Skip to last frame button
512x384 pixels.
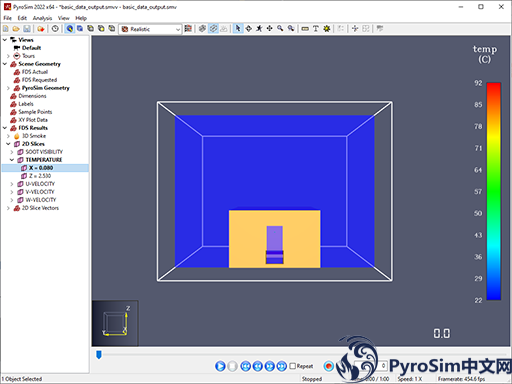tap(282, 366)
